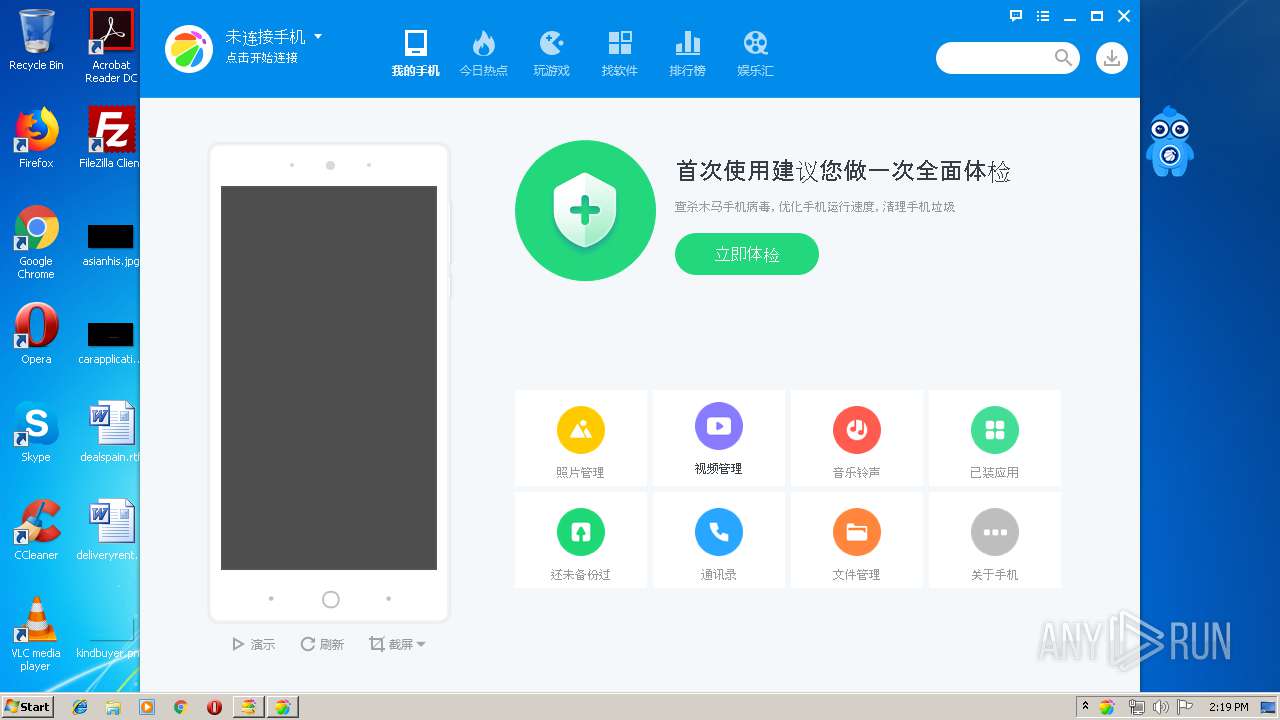
Task: Open the 排行榜 ranking tab
Action: 687,53
